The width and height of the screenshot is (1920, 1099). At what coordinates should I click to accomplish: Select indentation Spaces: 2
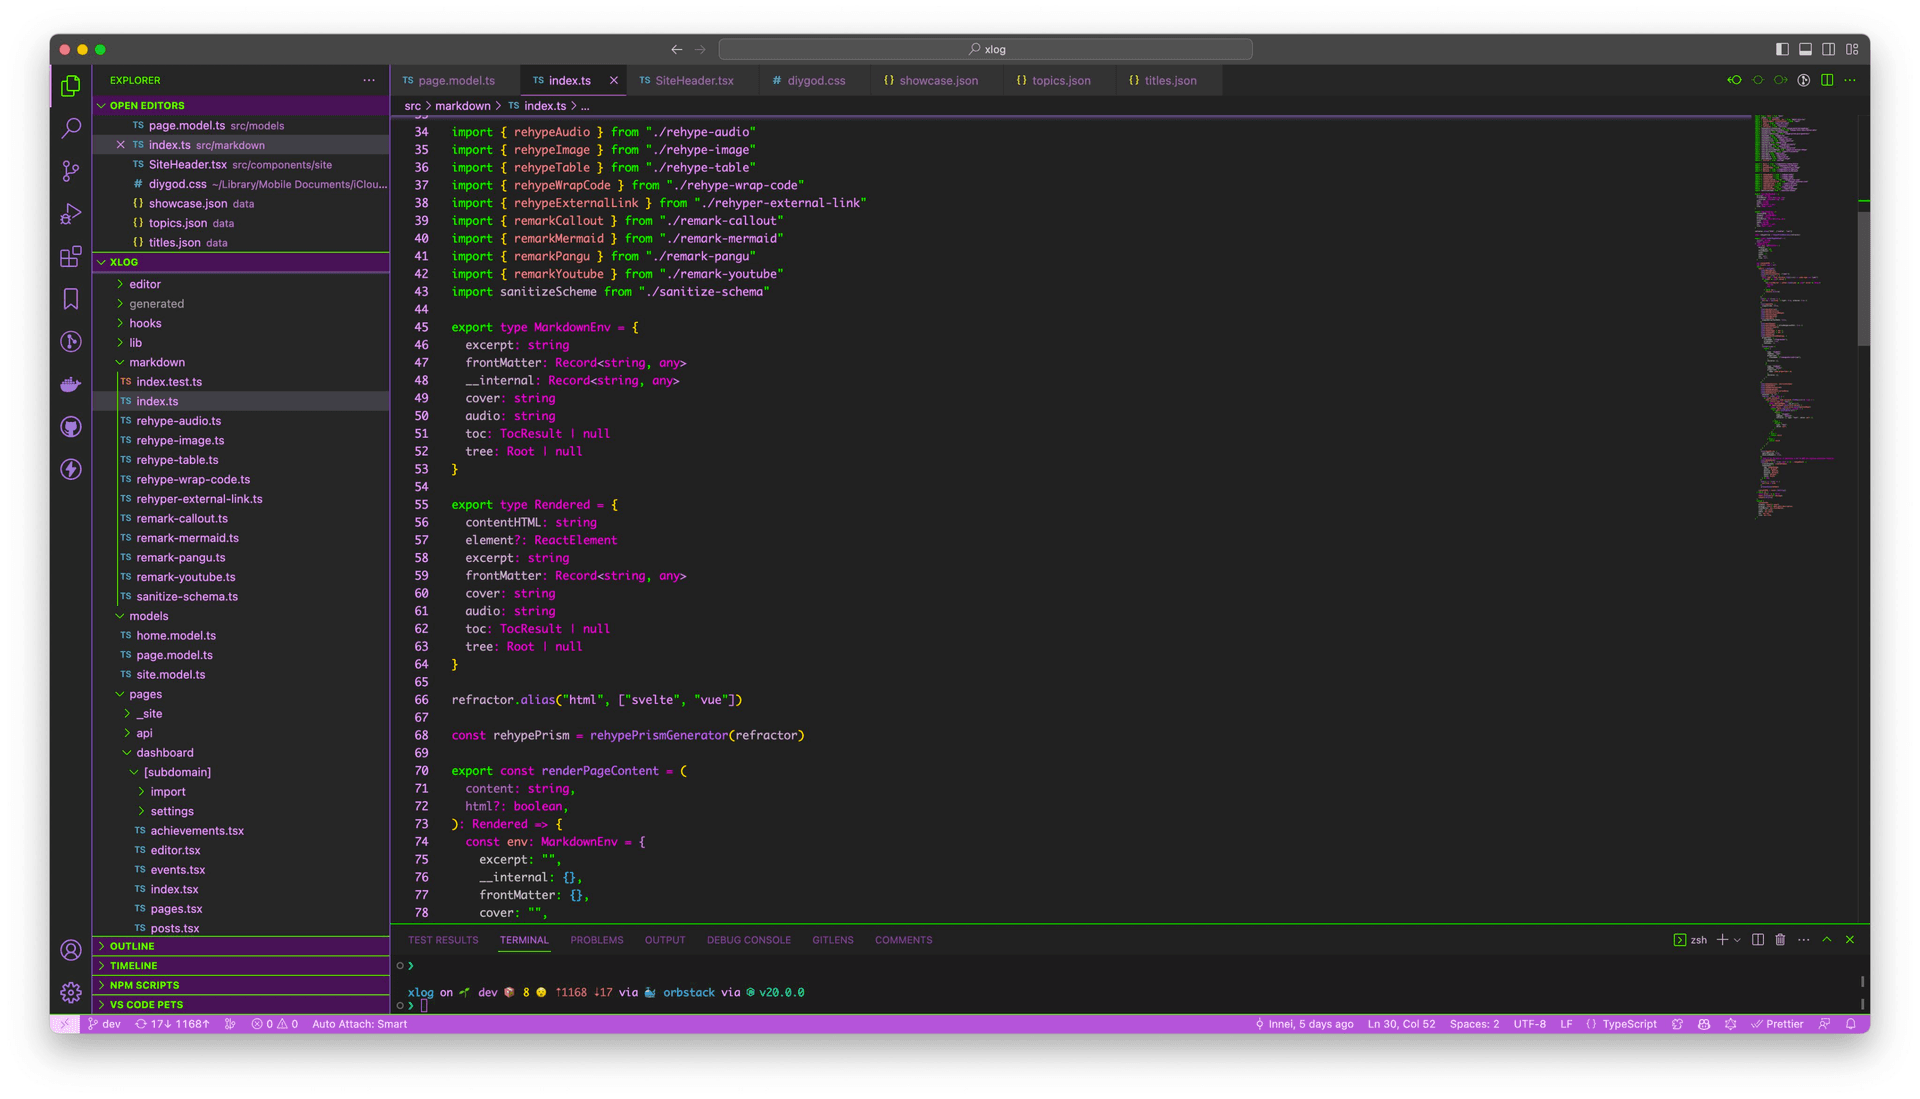coord(1474,1024)
